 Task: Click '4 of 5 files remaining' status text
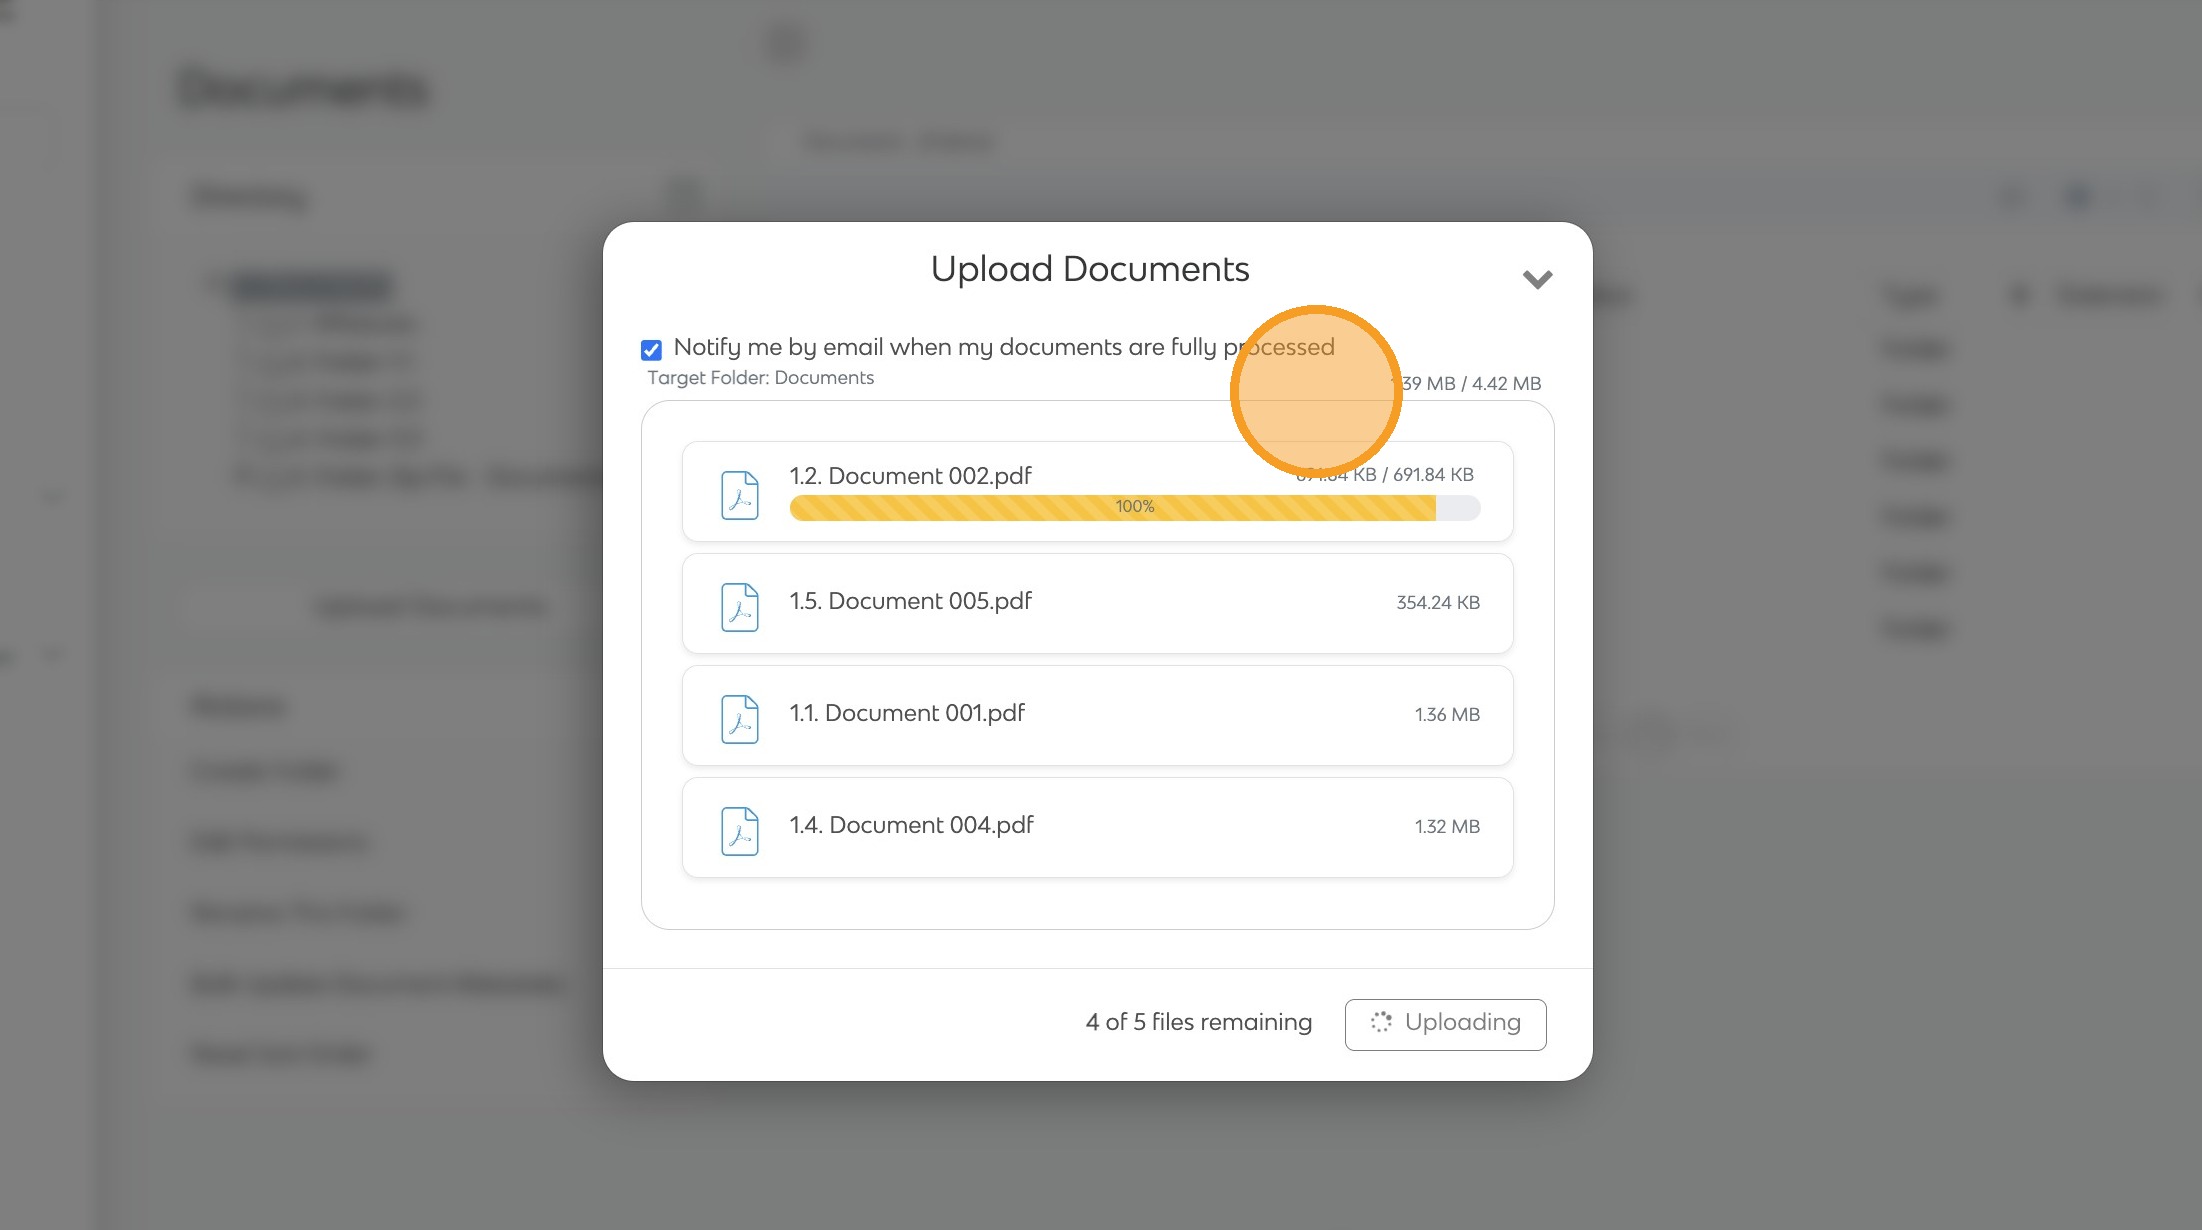pyautogui.click(x=1198, y=1022)
